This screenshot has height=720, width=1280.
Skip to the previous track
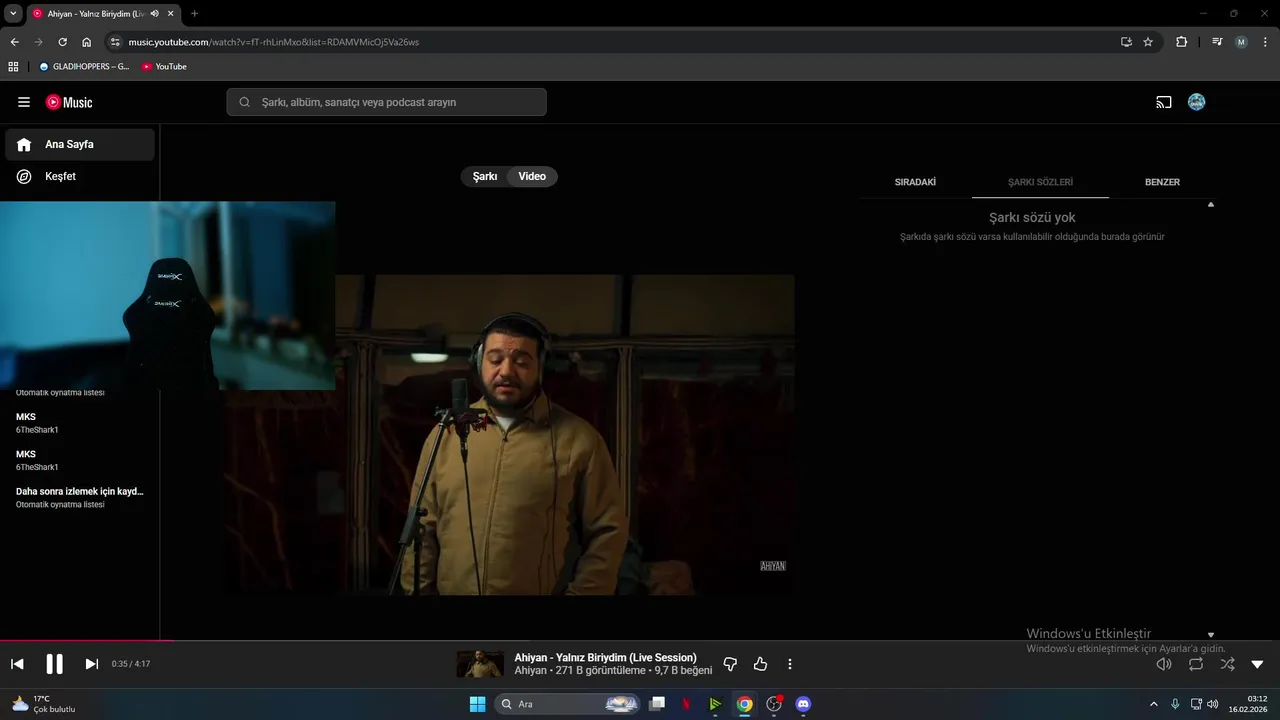point(17,664)
